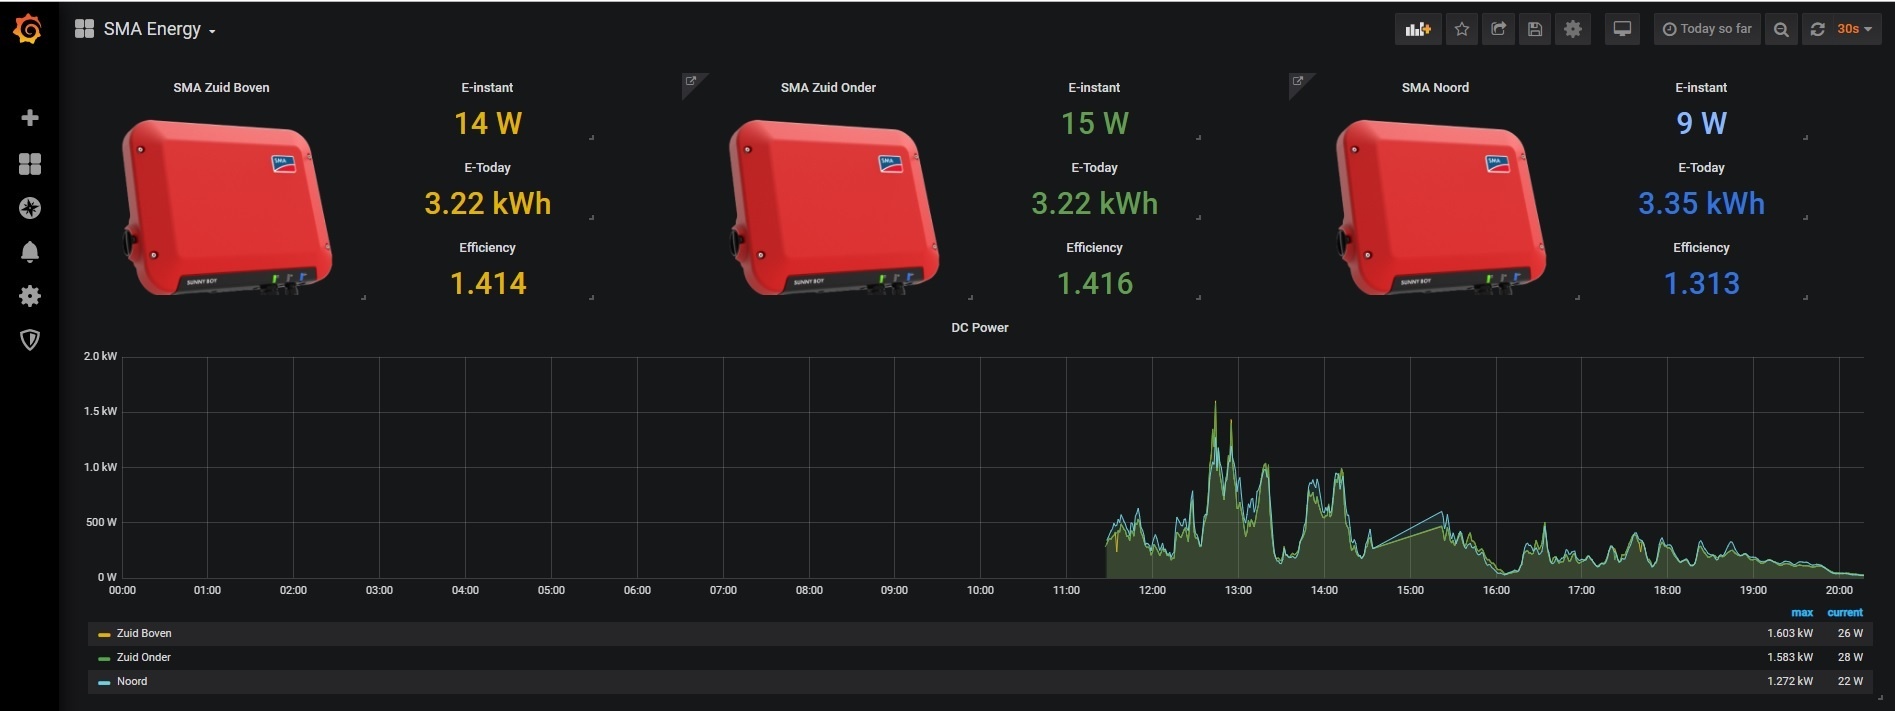Image resolution: width=1895 pixels, height=711 pixels.
Task: Click the 1.603 kW max value
Action: click(1790, 633)
